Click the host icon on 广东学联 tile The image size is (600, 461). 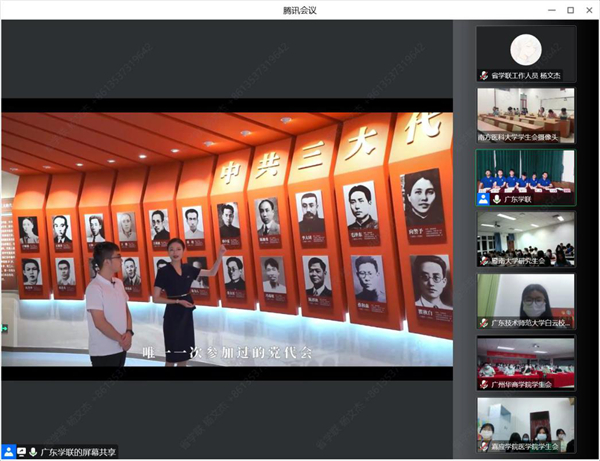[x=483, y=199]
